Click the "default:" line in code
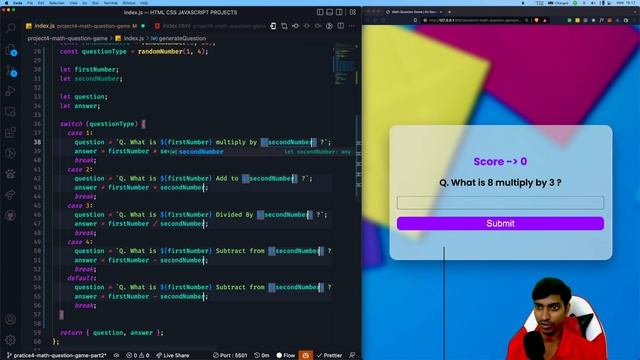640x360 pixels. pos(82,278)
